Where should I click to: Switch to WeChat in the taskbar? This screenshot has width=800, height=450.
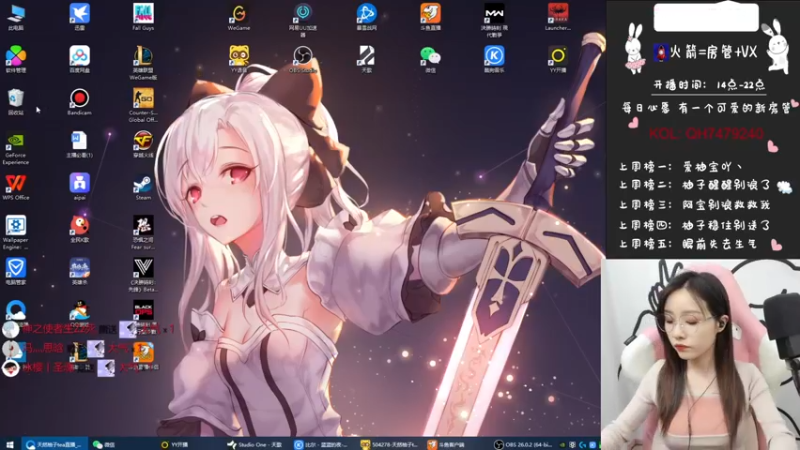pyautogui.click(x=105, y=444)
